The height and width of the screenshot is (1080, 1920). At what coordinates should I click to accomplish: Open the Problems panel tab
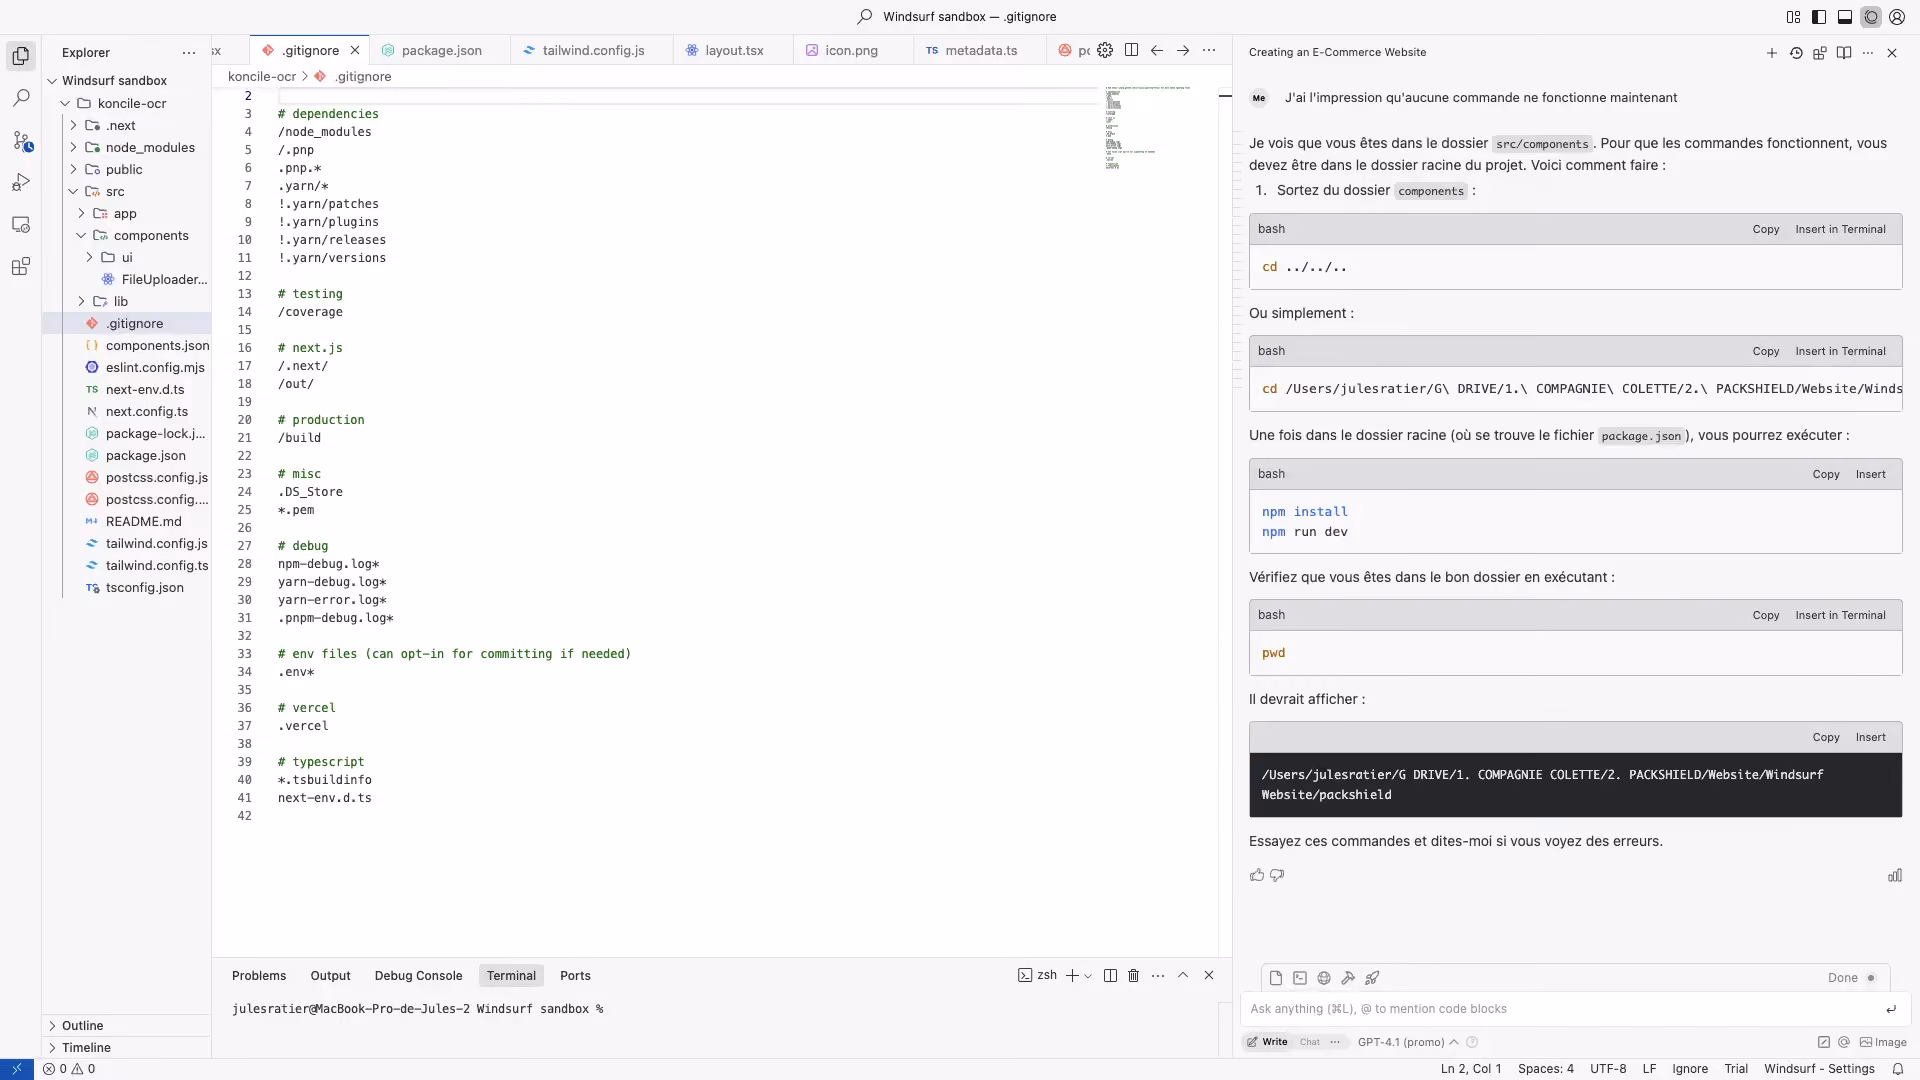[x=259, y=976]
